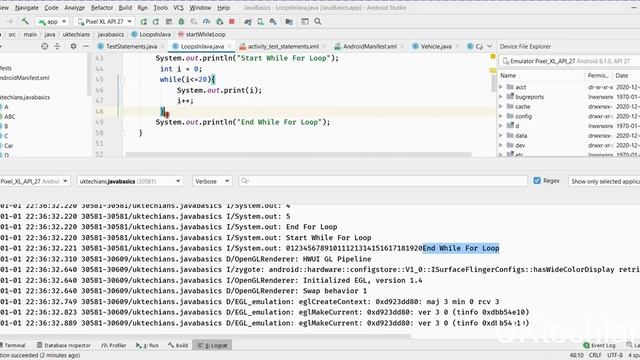Open the Database Inspector tool window
640x360 pixels.
coord(64,345)
